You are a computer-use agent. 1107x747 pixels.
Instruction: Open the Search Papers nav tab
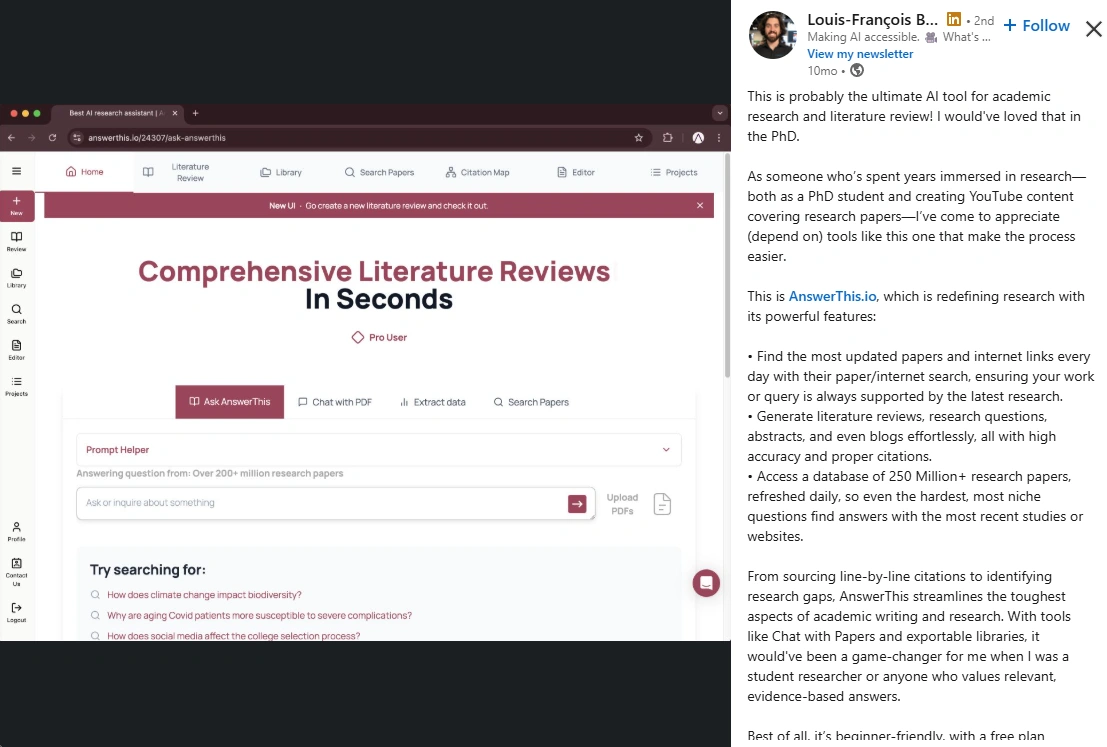tap(379, 172)
